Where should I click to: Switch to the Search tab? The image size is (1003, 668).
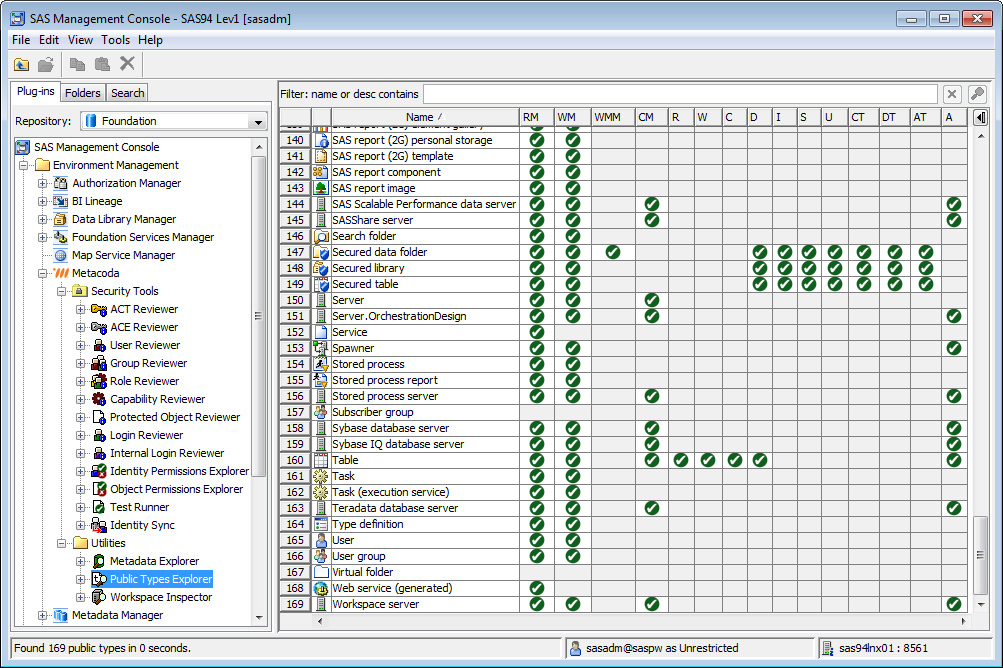(x=127, y=93)
